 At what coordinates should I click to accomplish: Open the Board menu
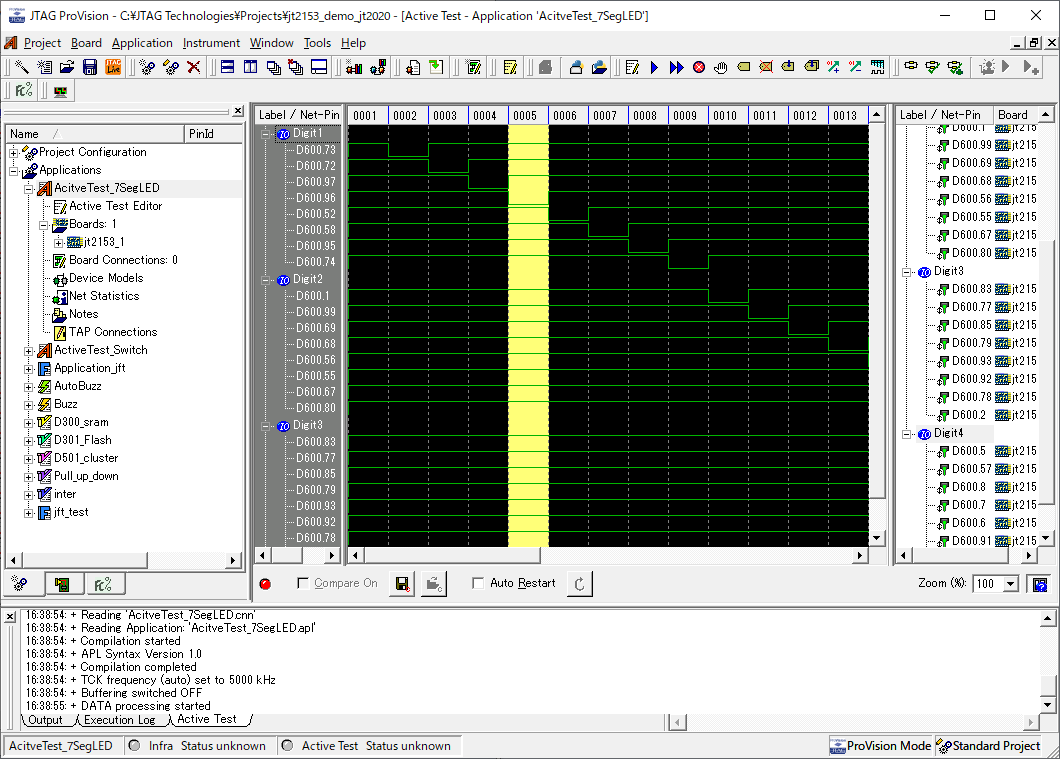tap(87, 43)
